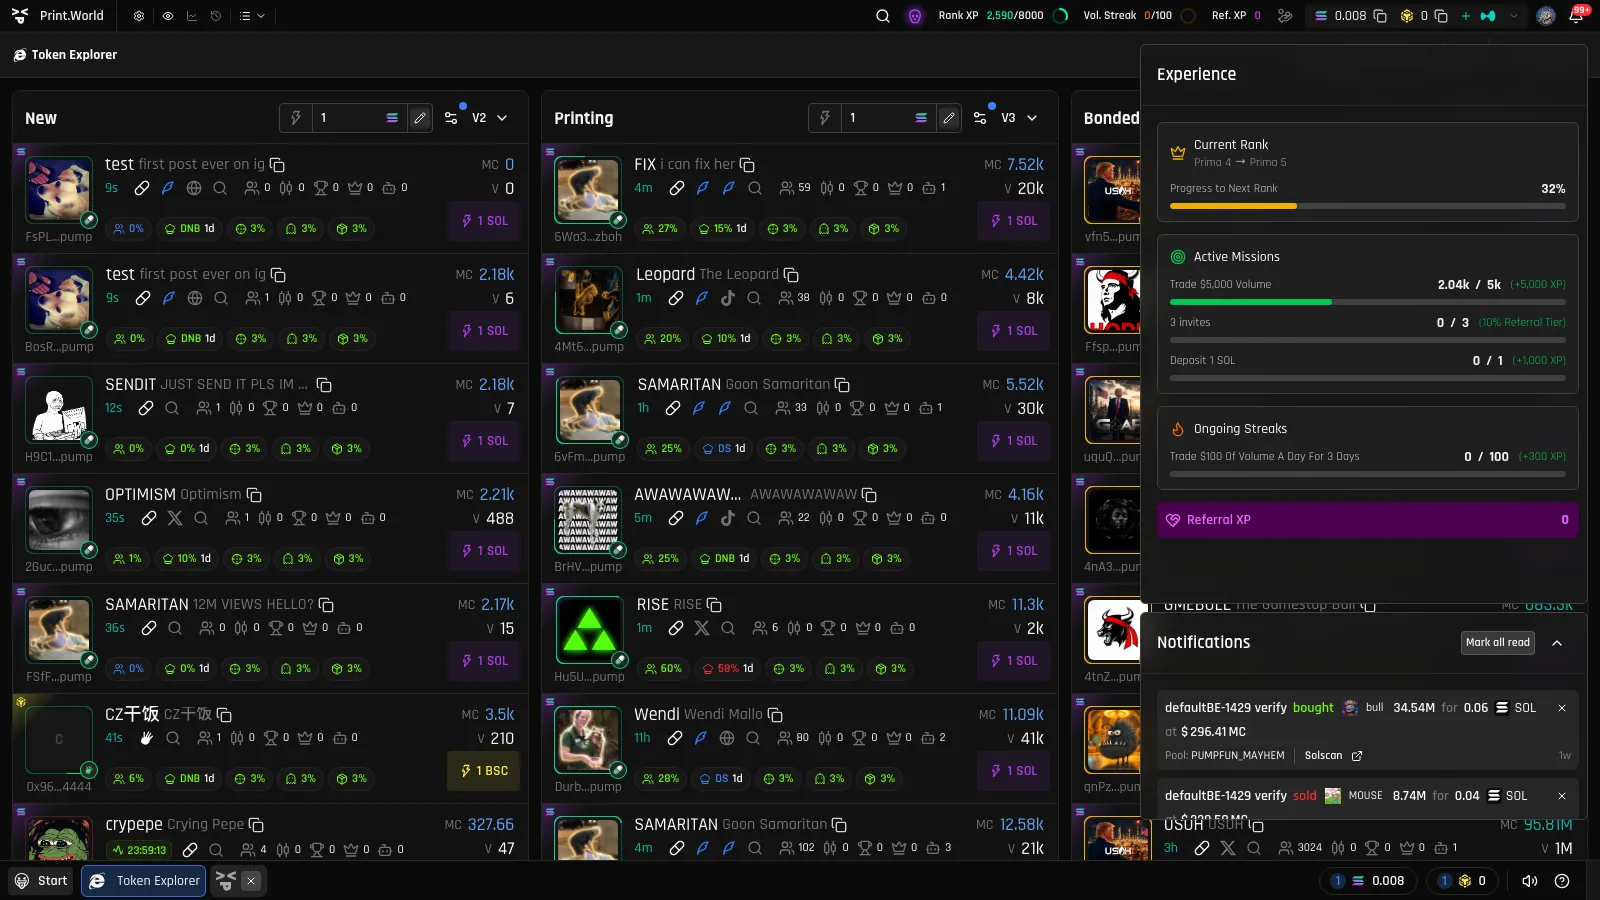Screen dimensions: 1600x900
Task: Click the green plus deposit icon
Action: click(x=1466, y=16)
